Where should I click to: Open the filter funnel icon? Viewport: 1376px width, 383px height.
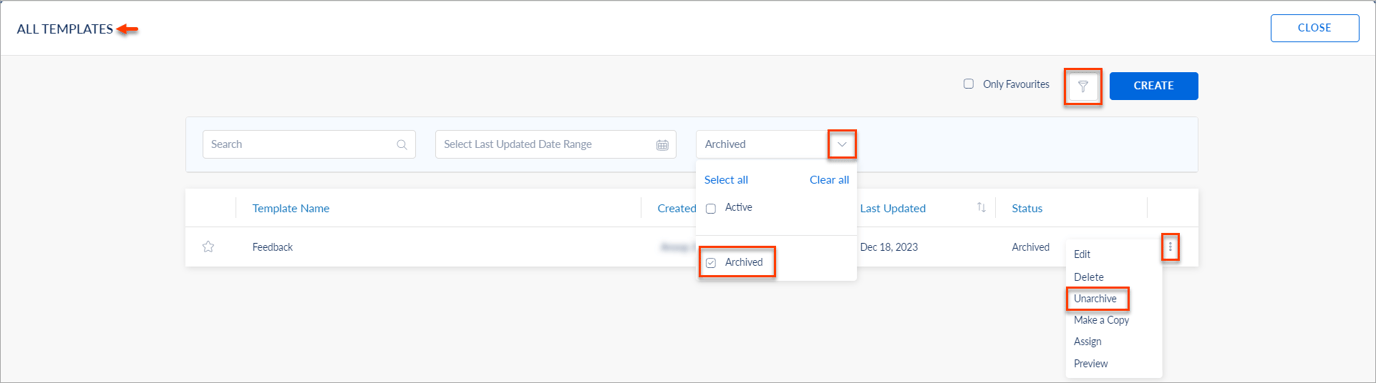[1083, 86]
